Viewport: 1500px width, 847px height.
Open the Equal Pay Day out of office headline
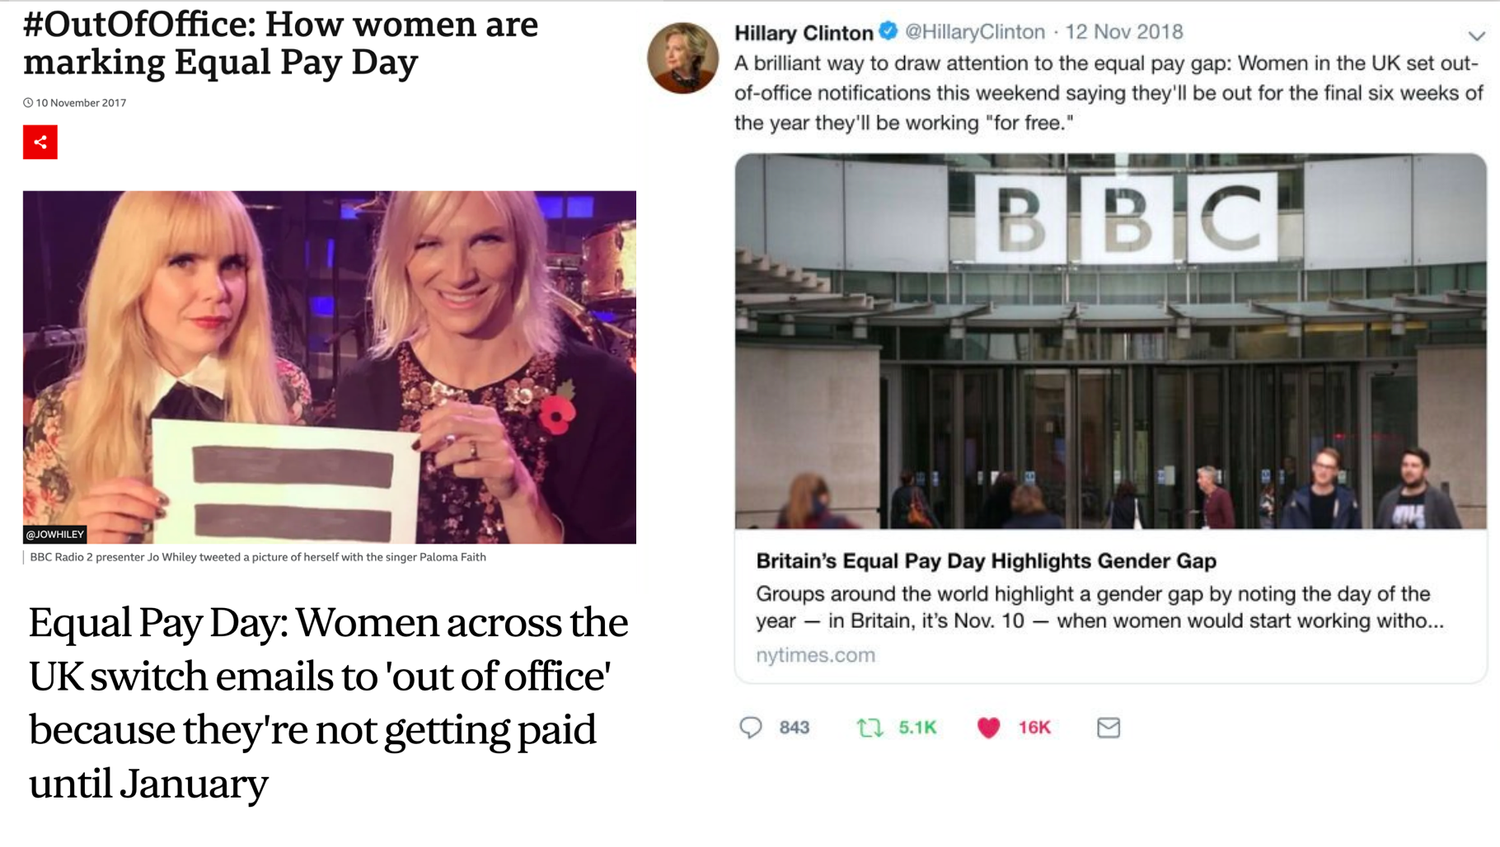click(328, 703)
